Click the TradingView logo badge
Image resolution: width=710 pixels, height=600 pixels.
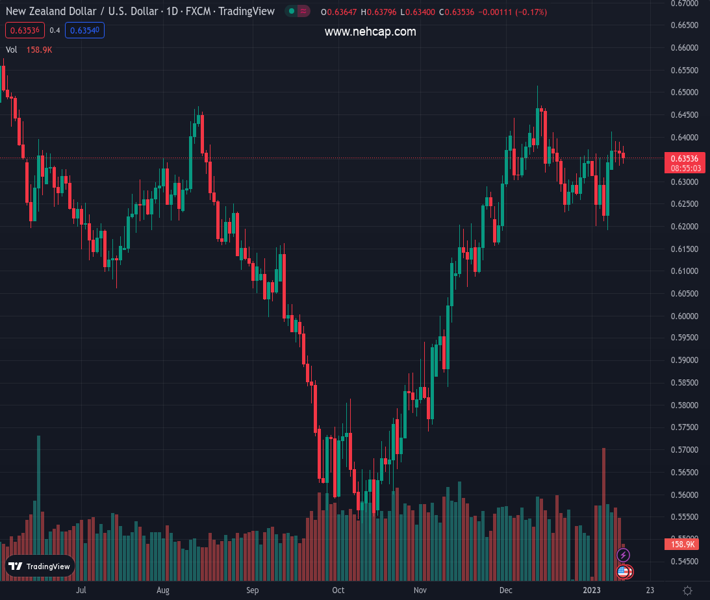click(40, 566)
